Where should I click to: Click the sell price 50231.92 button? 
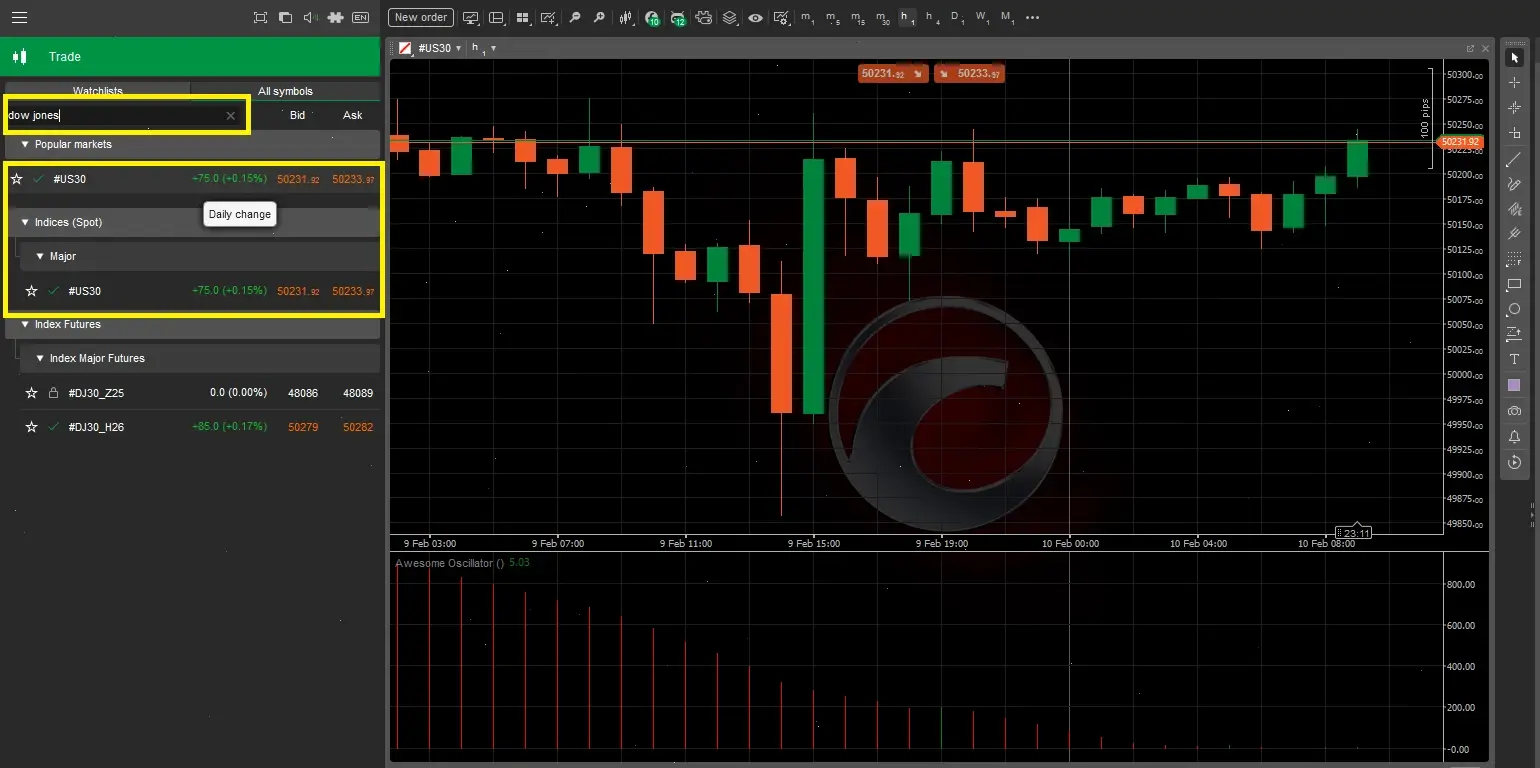pyautogui.click(x=891, y=73)
